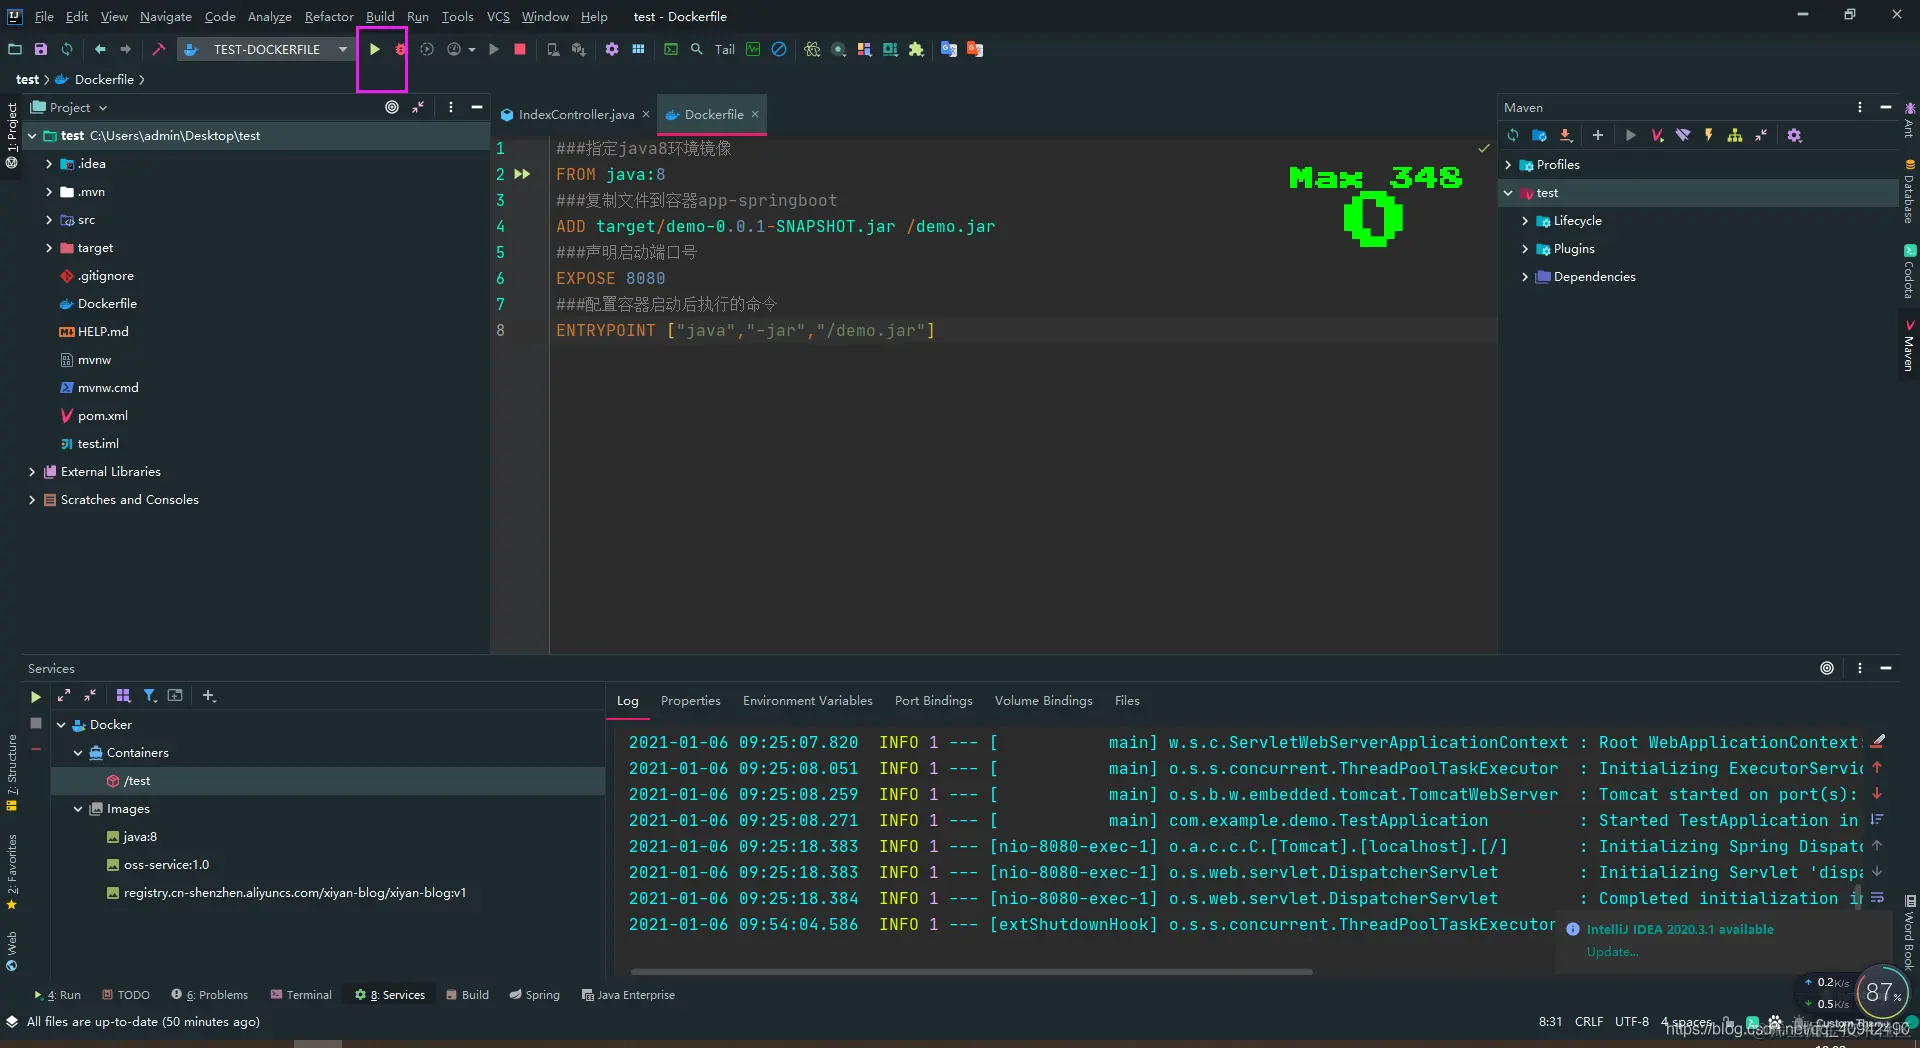Click Save All disk icon
The width and height of the screenshot is (1920, 1048).
[x=41, y=49]
